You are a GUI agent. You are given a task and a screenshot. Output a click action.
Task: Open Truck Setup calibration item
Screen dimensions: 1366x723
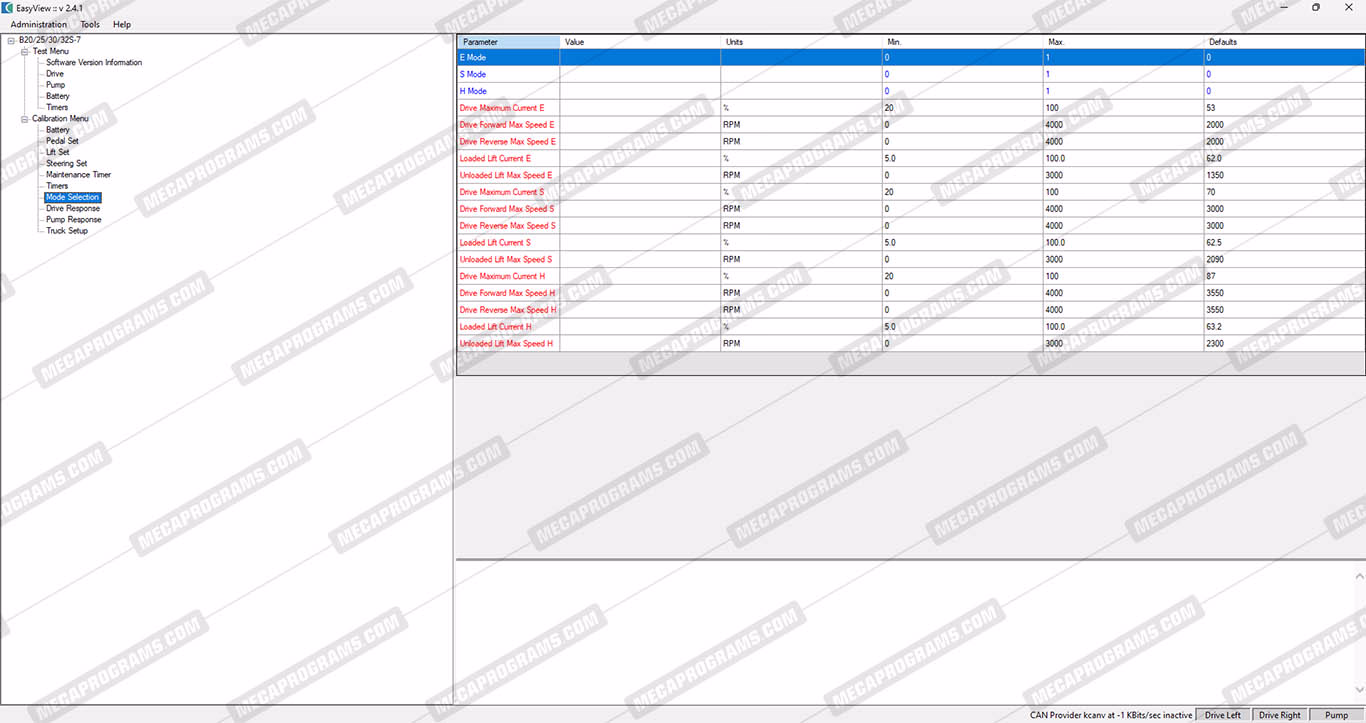tap(67, 231)
